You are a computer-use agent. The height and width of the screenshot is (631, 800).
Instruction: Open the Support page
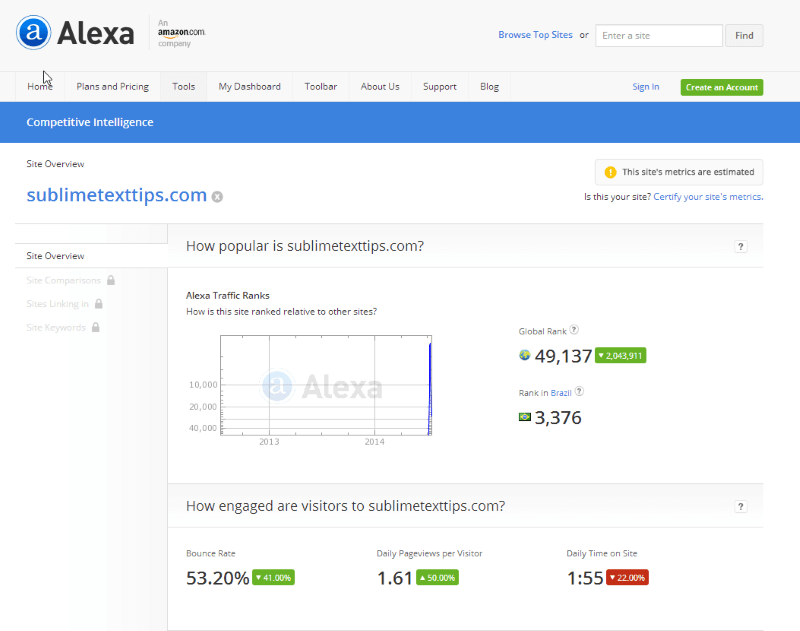[x=440, y=87]
